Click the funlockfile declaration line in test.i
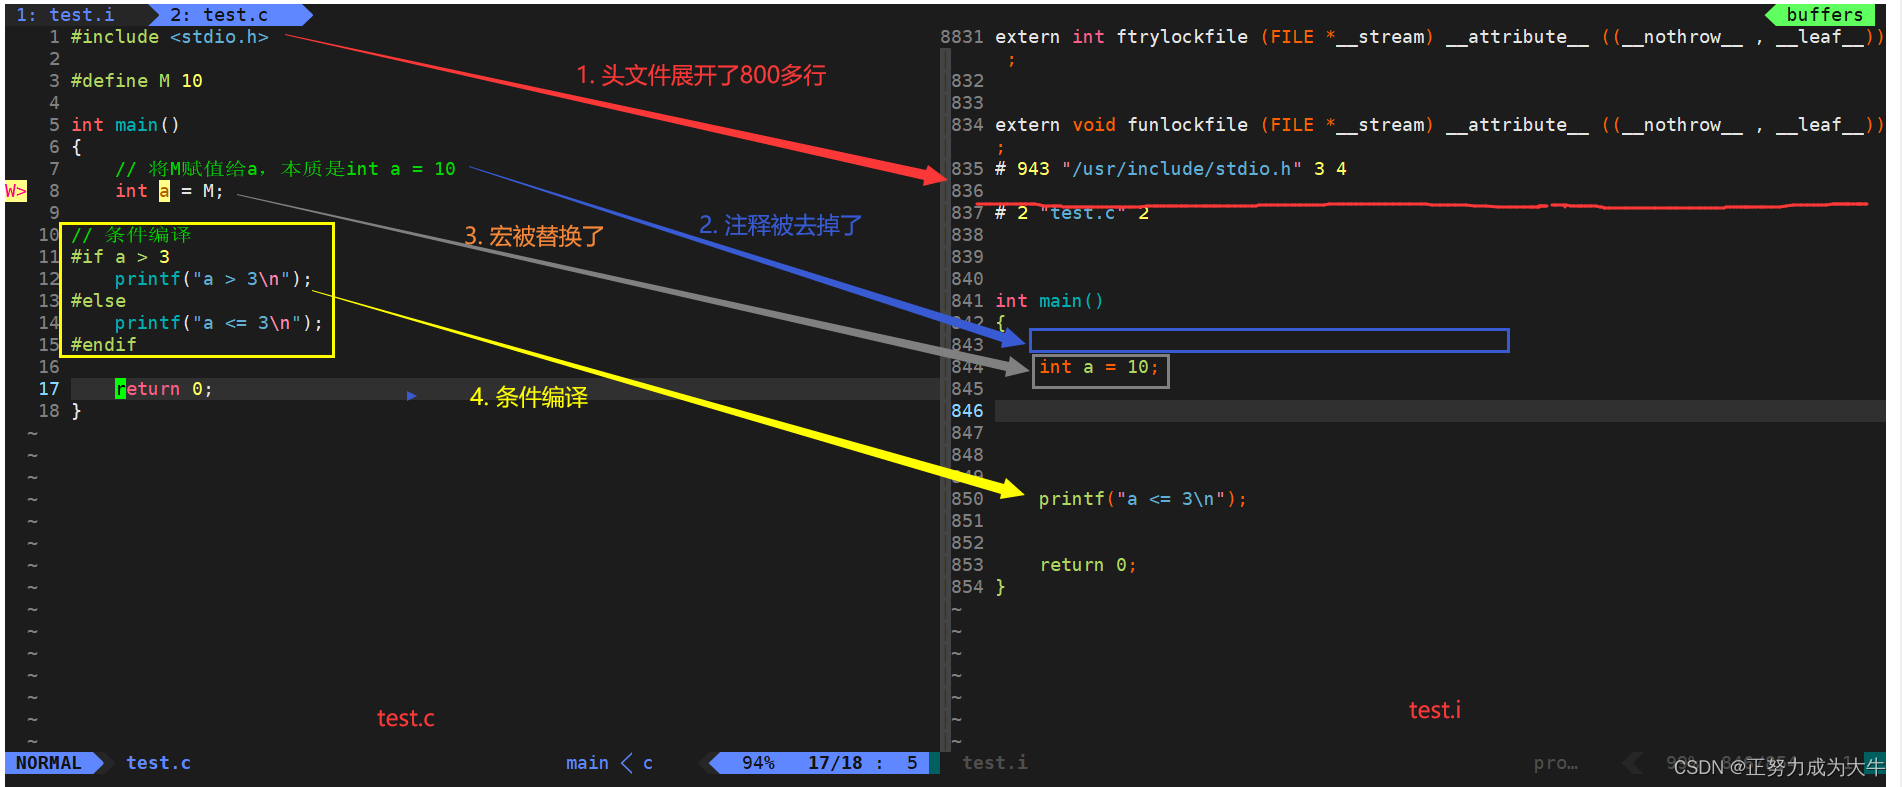 click(1438, 125)
